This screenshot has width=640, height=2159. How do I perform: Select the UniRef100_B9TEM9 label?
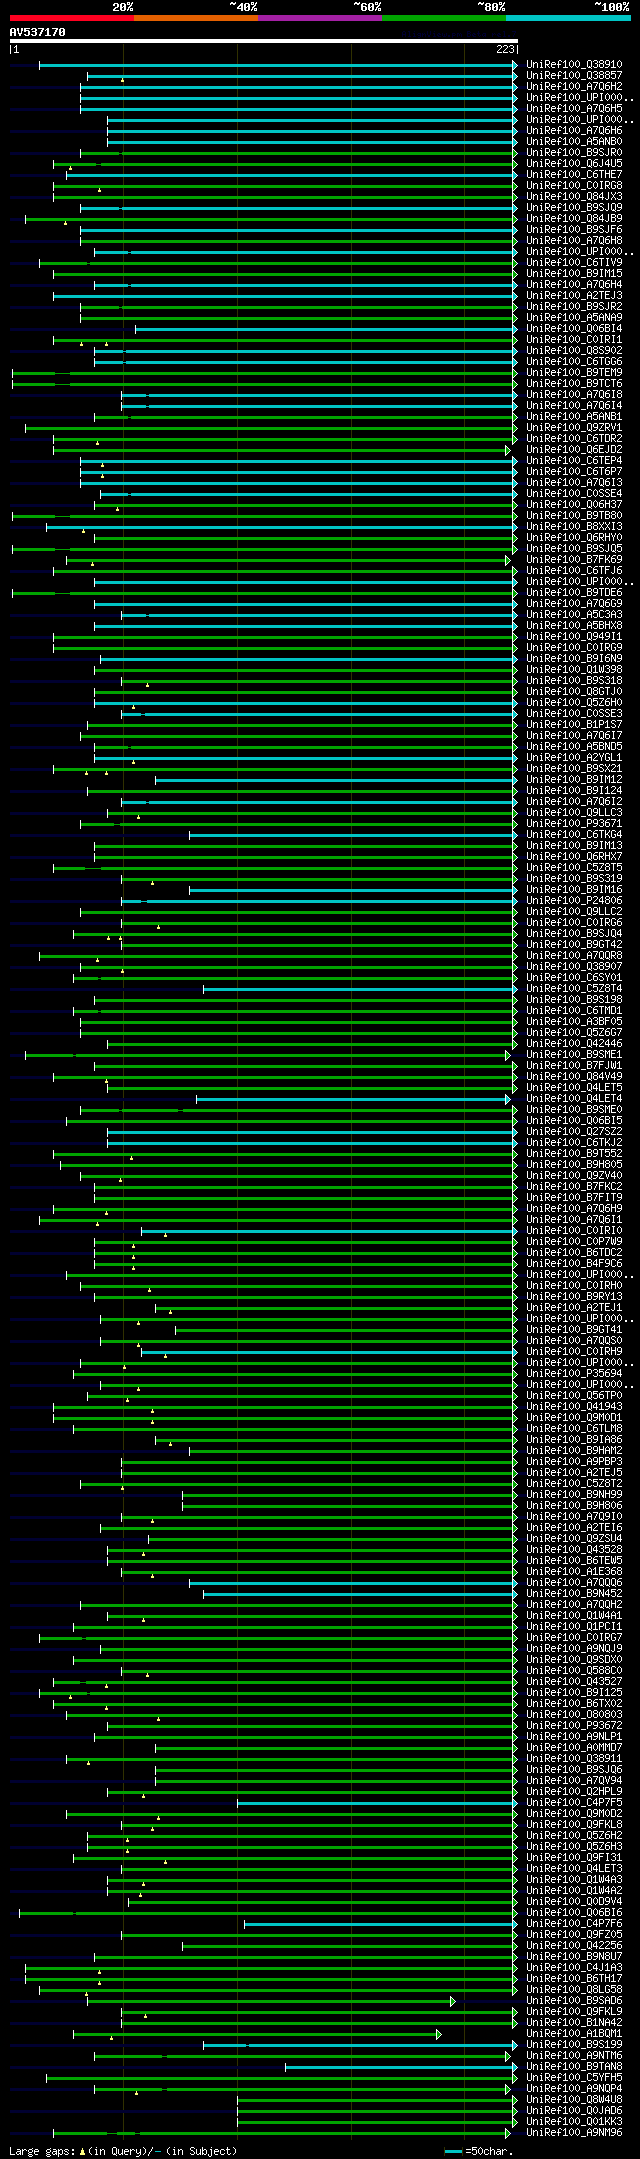click(x=574, y=373)
